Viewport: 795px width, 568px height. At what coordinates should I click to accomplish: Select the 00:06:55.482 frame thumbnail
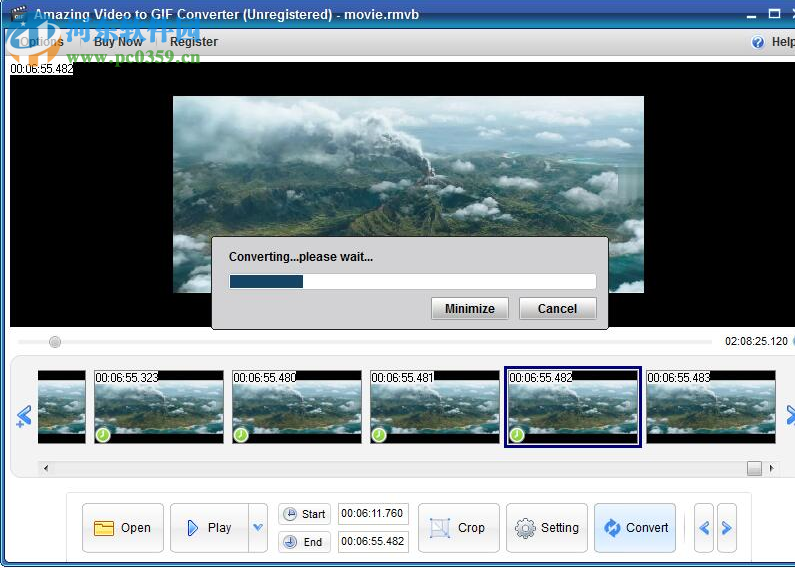[x=573, y=407]
